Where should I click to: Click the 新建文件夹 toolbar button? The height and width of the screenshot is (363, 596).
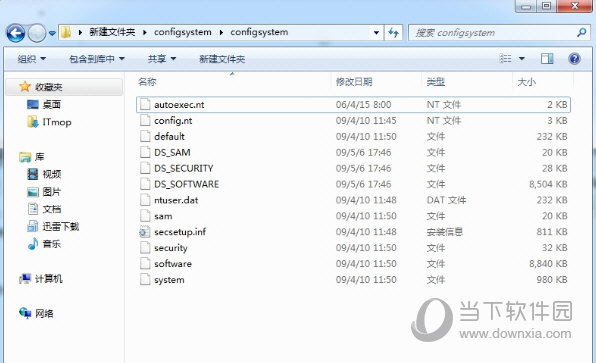pyautogui.click(x=222, y=59)
